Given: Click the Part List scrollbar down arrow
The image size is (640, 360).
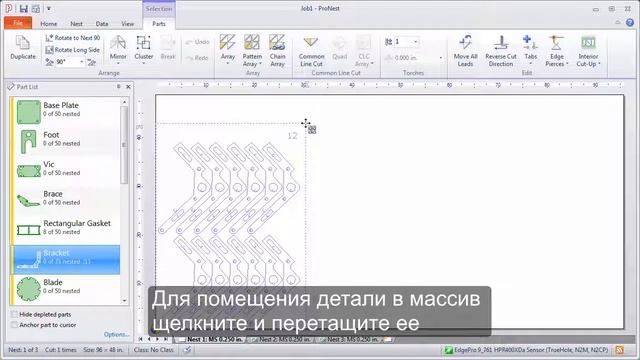Looking at the screenshot, I should [124, 300].
